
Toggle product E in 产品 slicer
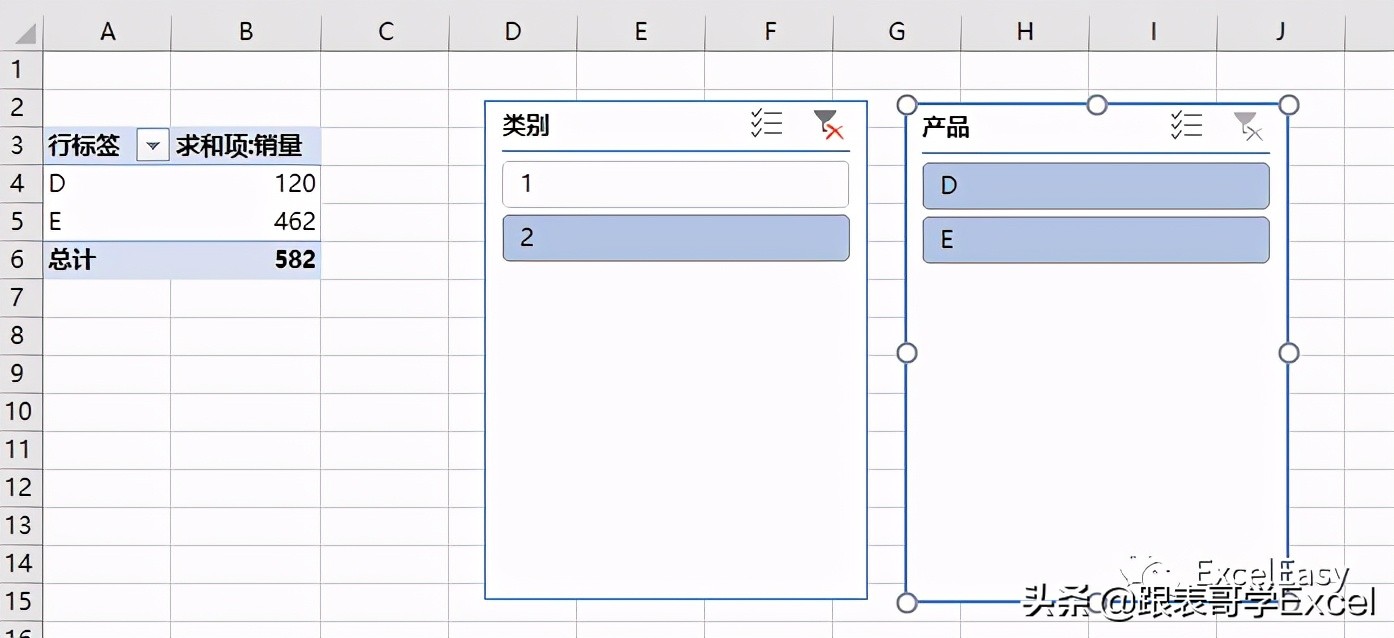click(1095, 240)
